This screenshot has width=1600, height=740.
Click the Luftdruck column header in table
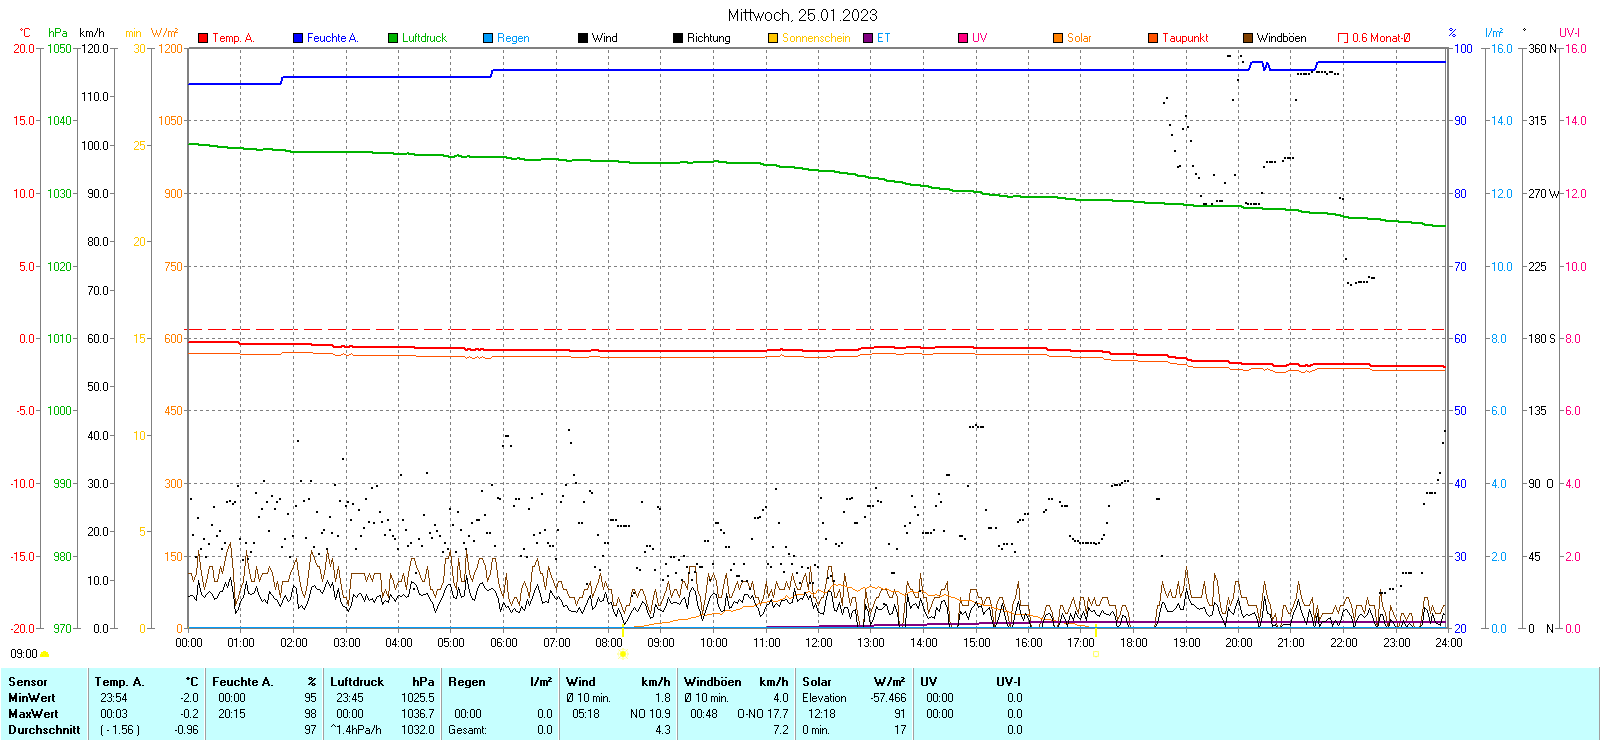click(x=357, y=682)
